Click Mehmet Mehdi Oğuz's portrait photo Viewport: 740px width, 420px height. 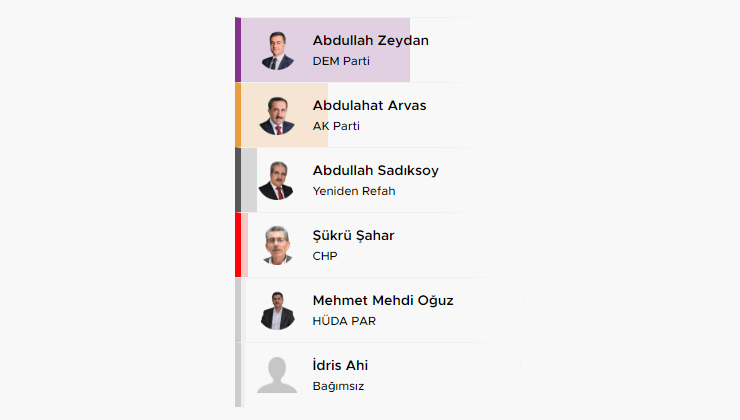pos(277,310)
